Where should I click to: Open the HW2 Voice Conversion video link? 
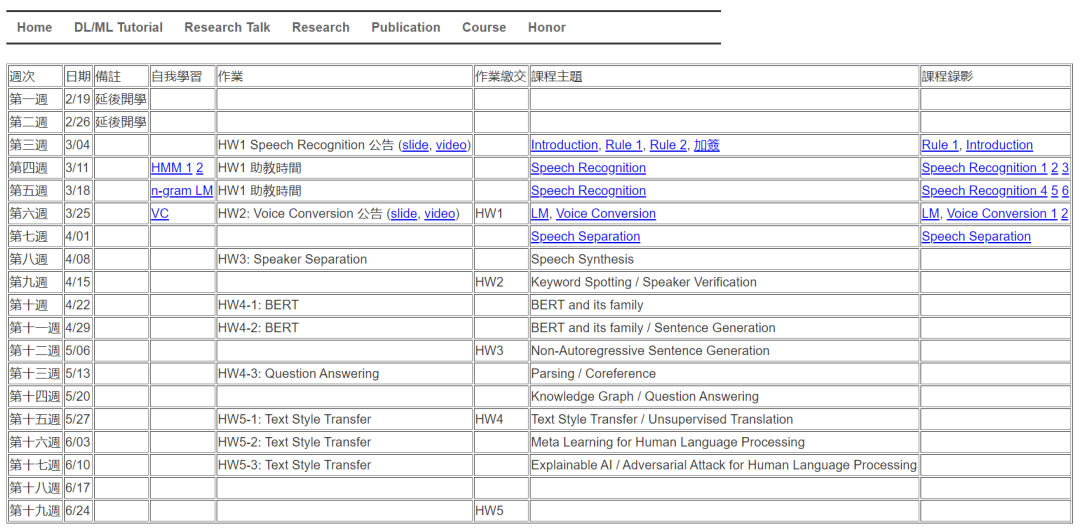[x=439, y=214]
